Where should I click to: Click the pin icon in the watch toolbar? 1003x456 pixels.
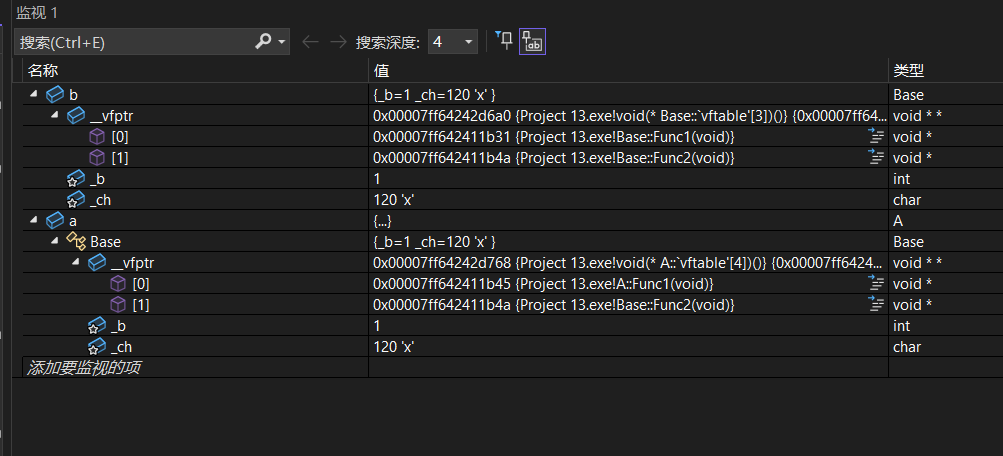[x=505, y=42]
